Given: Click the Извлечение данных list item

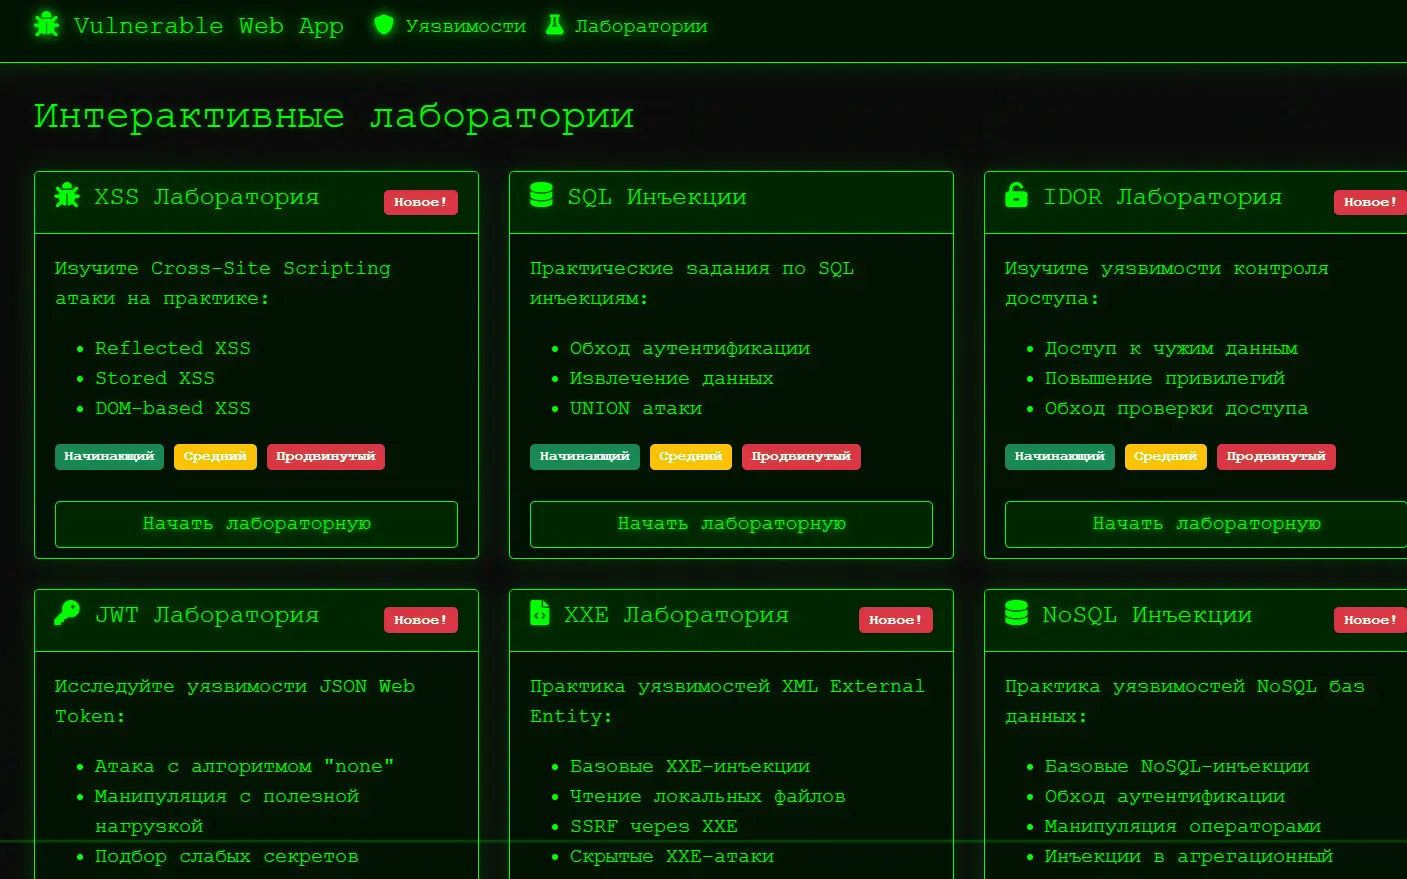Looking at the screenshot, I should pos(672,378).
